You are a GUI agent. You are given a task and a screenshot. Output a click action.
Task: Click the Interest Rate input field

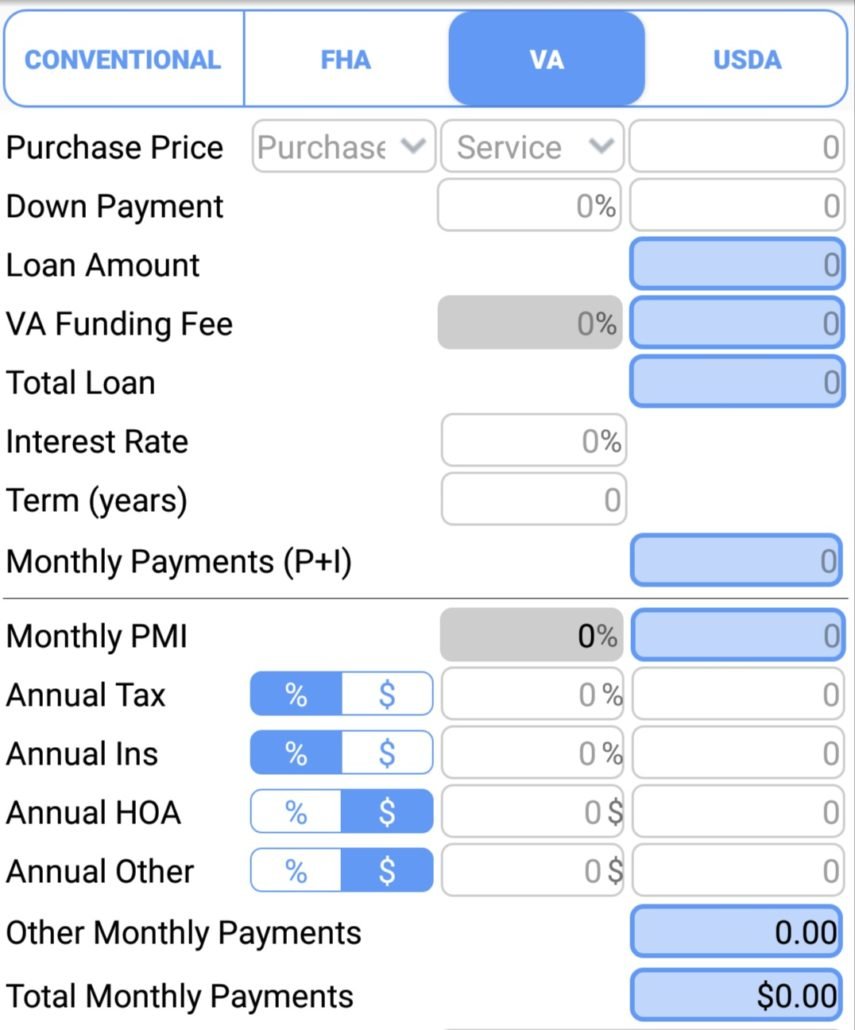pos(534,441)
